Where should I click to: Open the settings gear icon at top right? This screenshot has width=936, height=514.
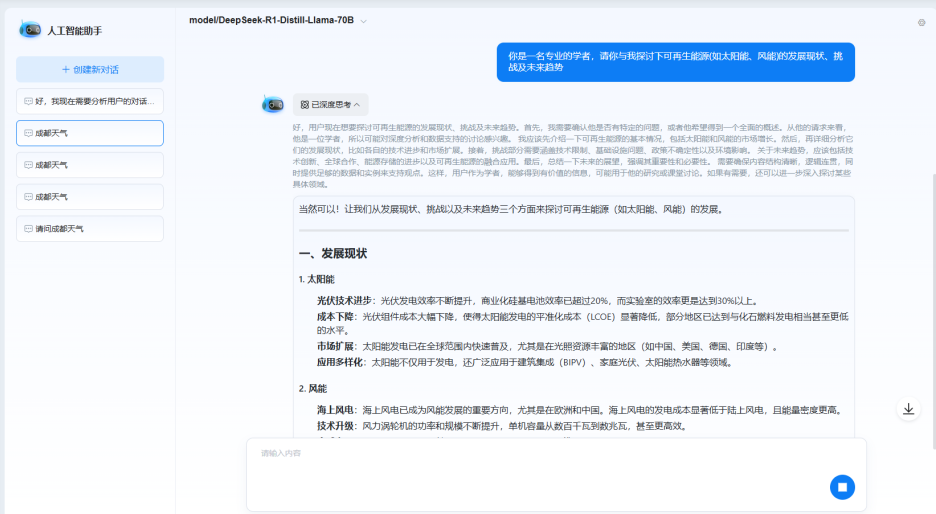922,23
